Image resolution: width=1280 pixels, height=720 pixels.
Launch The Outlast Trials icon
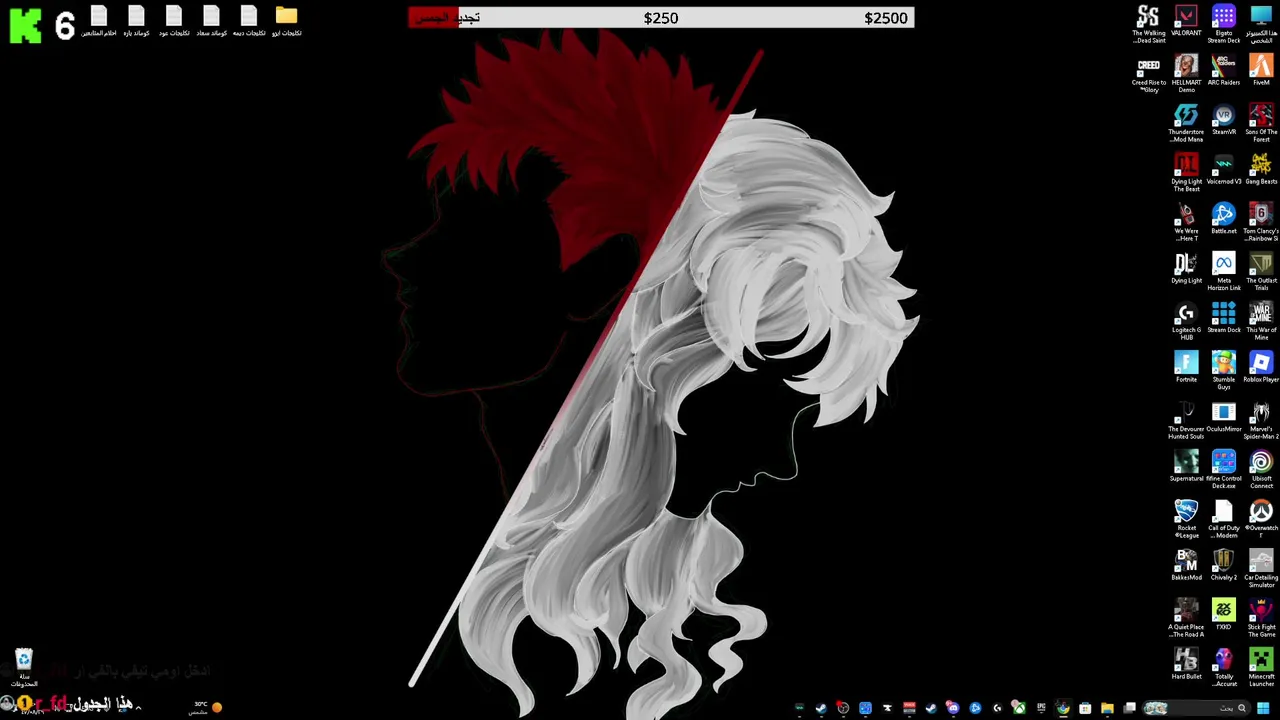pyautogui.click(x=1261, y=271)
